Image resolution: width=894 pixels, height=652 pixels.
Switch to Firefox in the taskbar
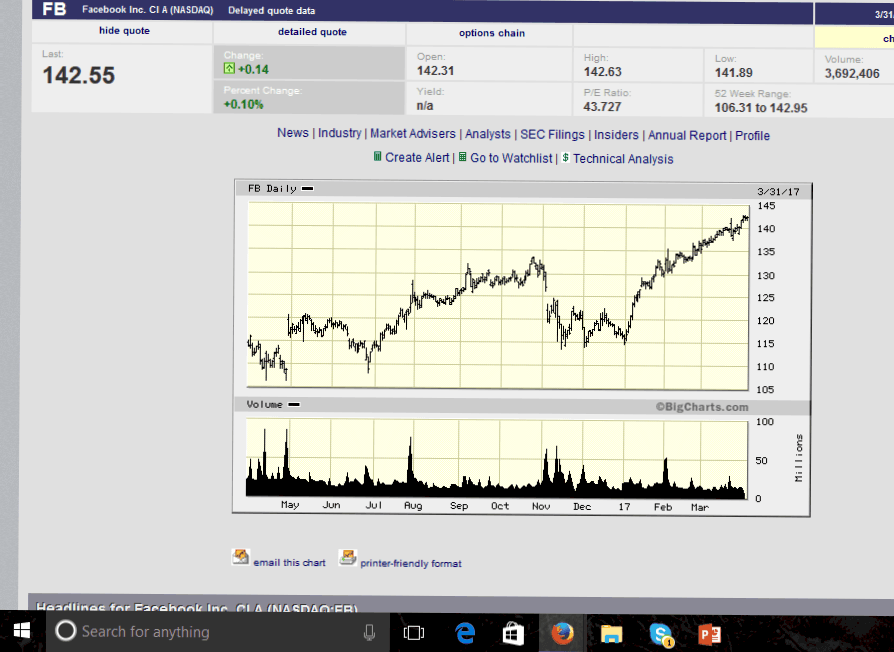pos(562,633)
